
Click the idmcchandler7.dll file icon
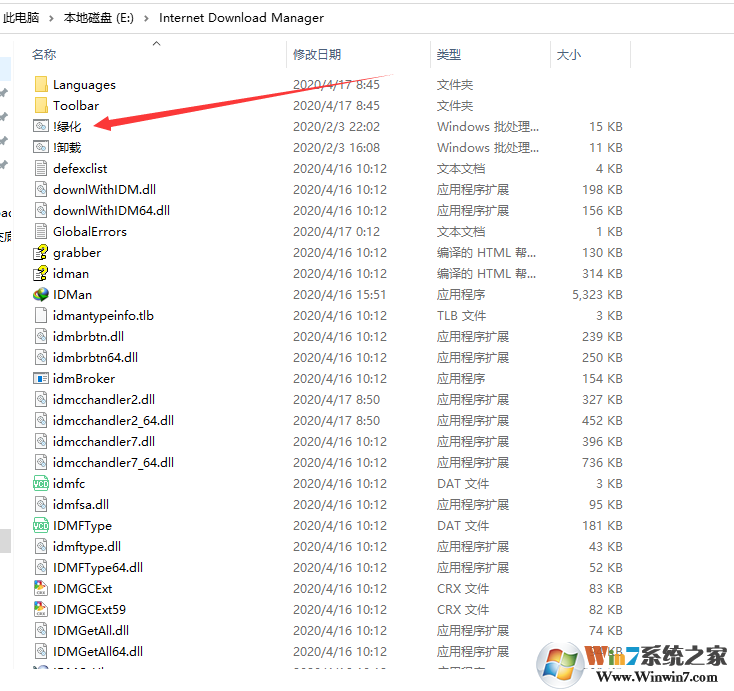41,441
